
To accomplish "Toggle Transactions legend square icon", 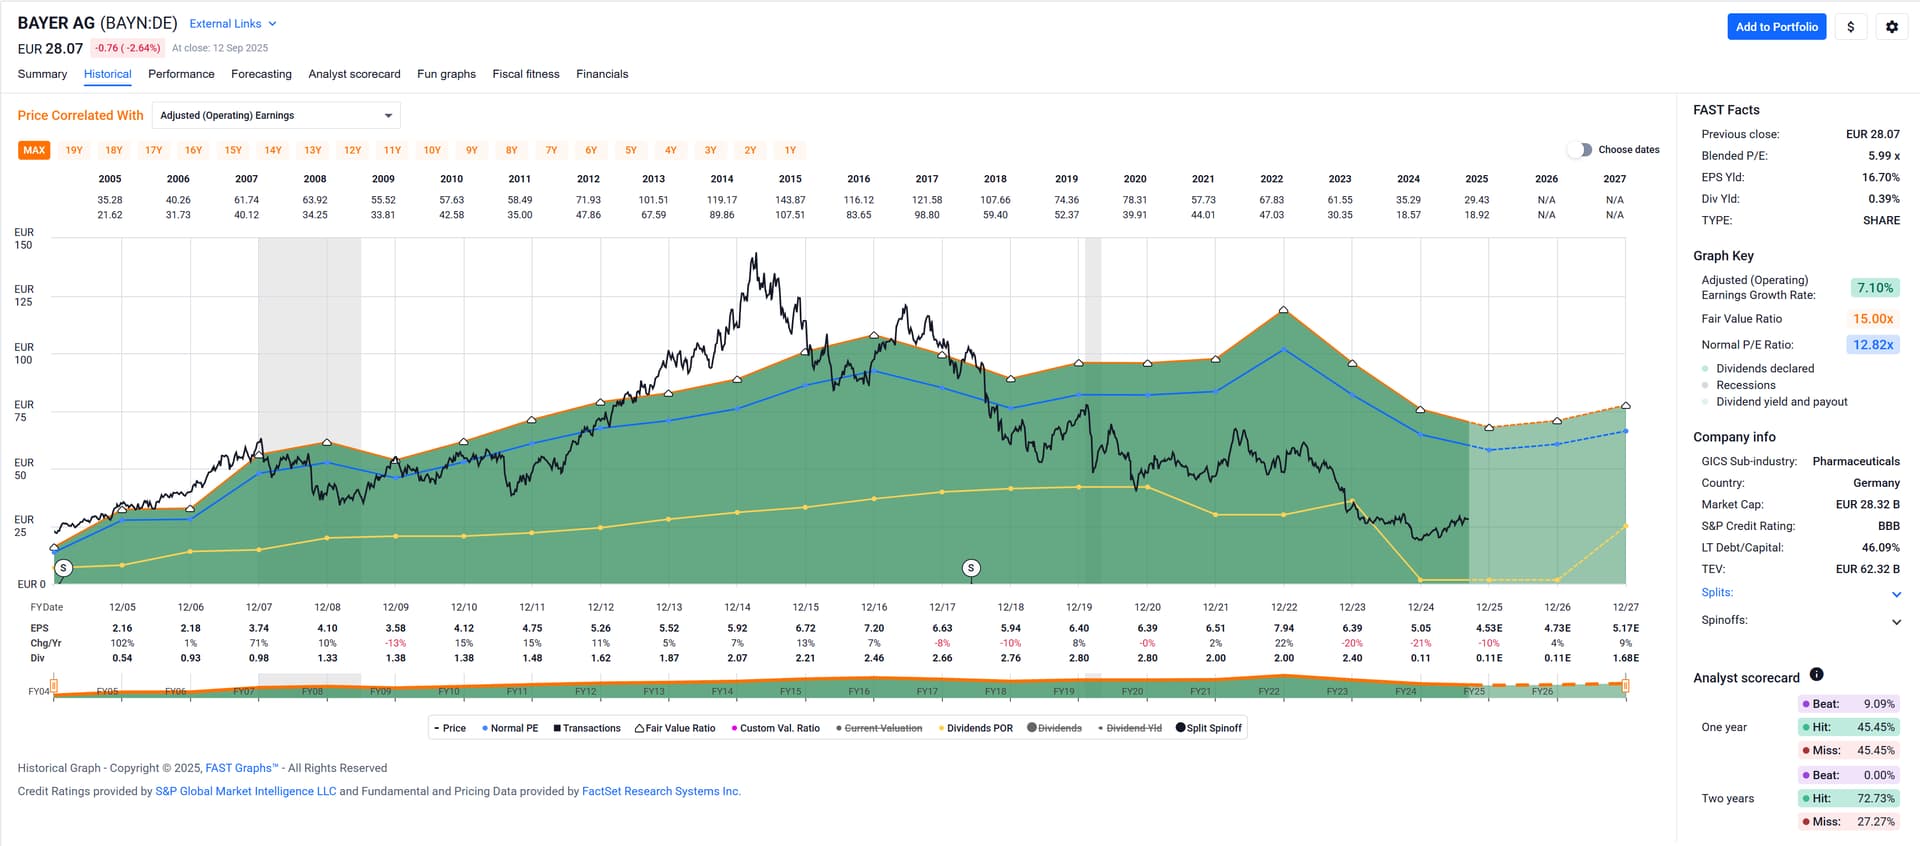I will 557,728.
